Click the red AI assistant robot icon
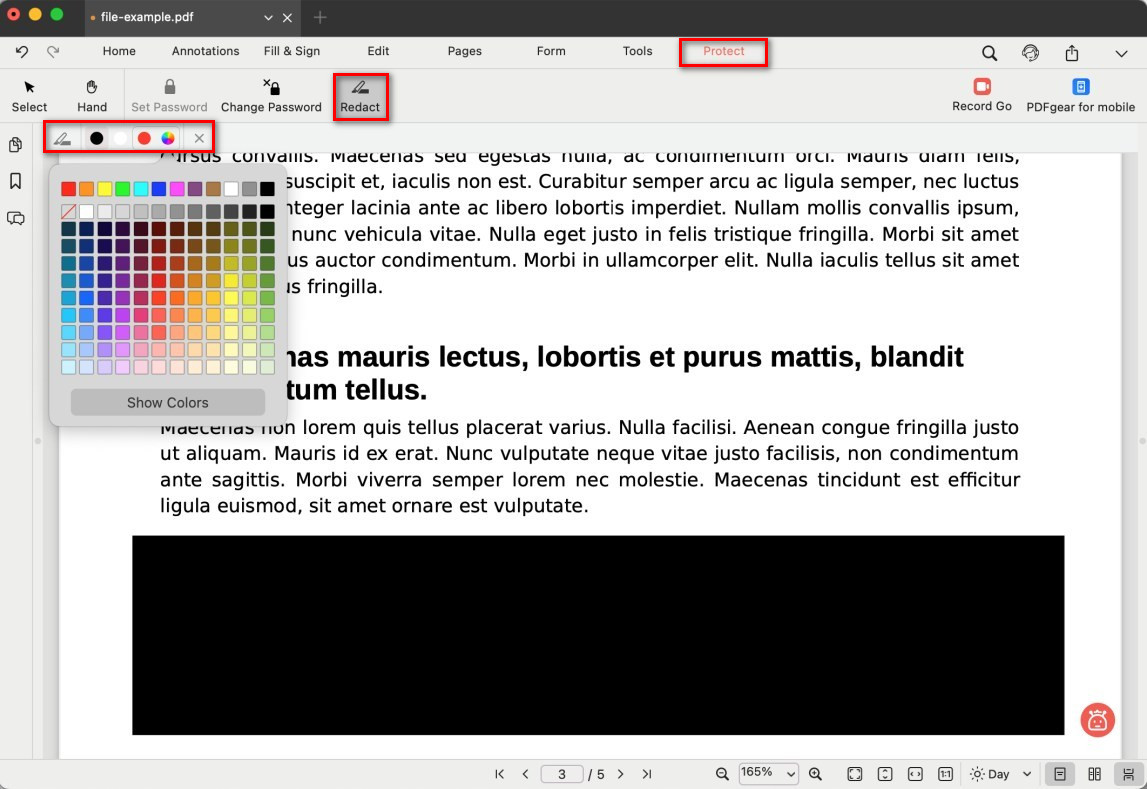1147x789 pixels. point(1097,719)
